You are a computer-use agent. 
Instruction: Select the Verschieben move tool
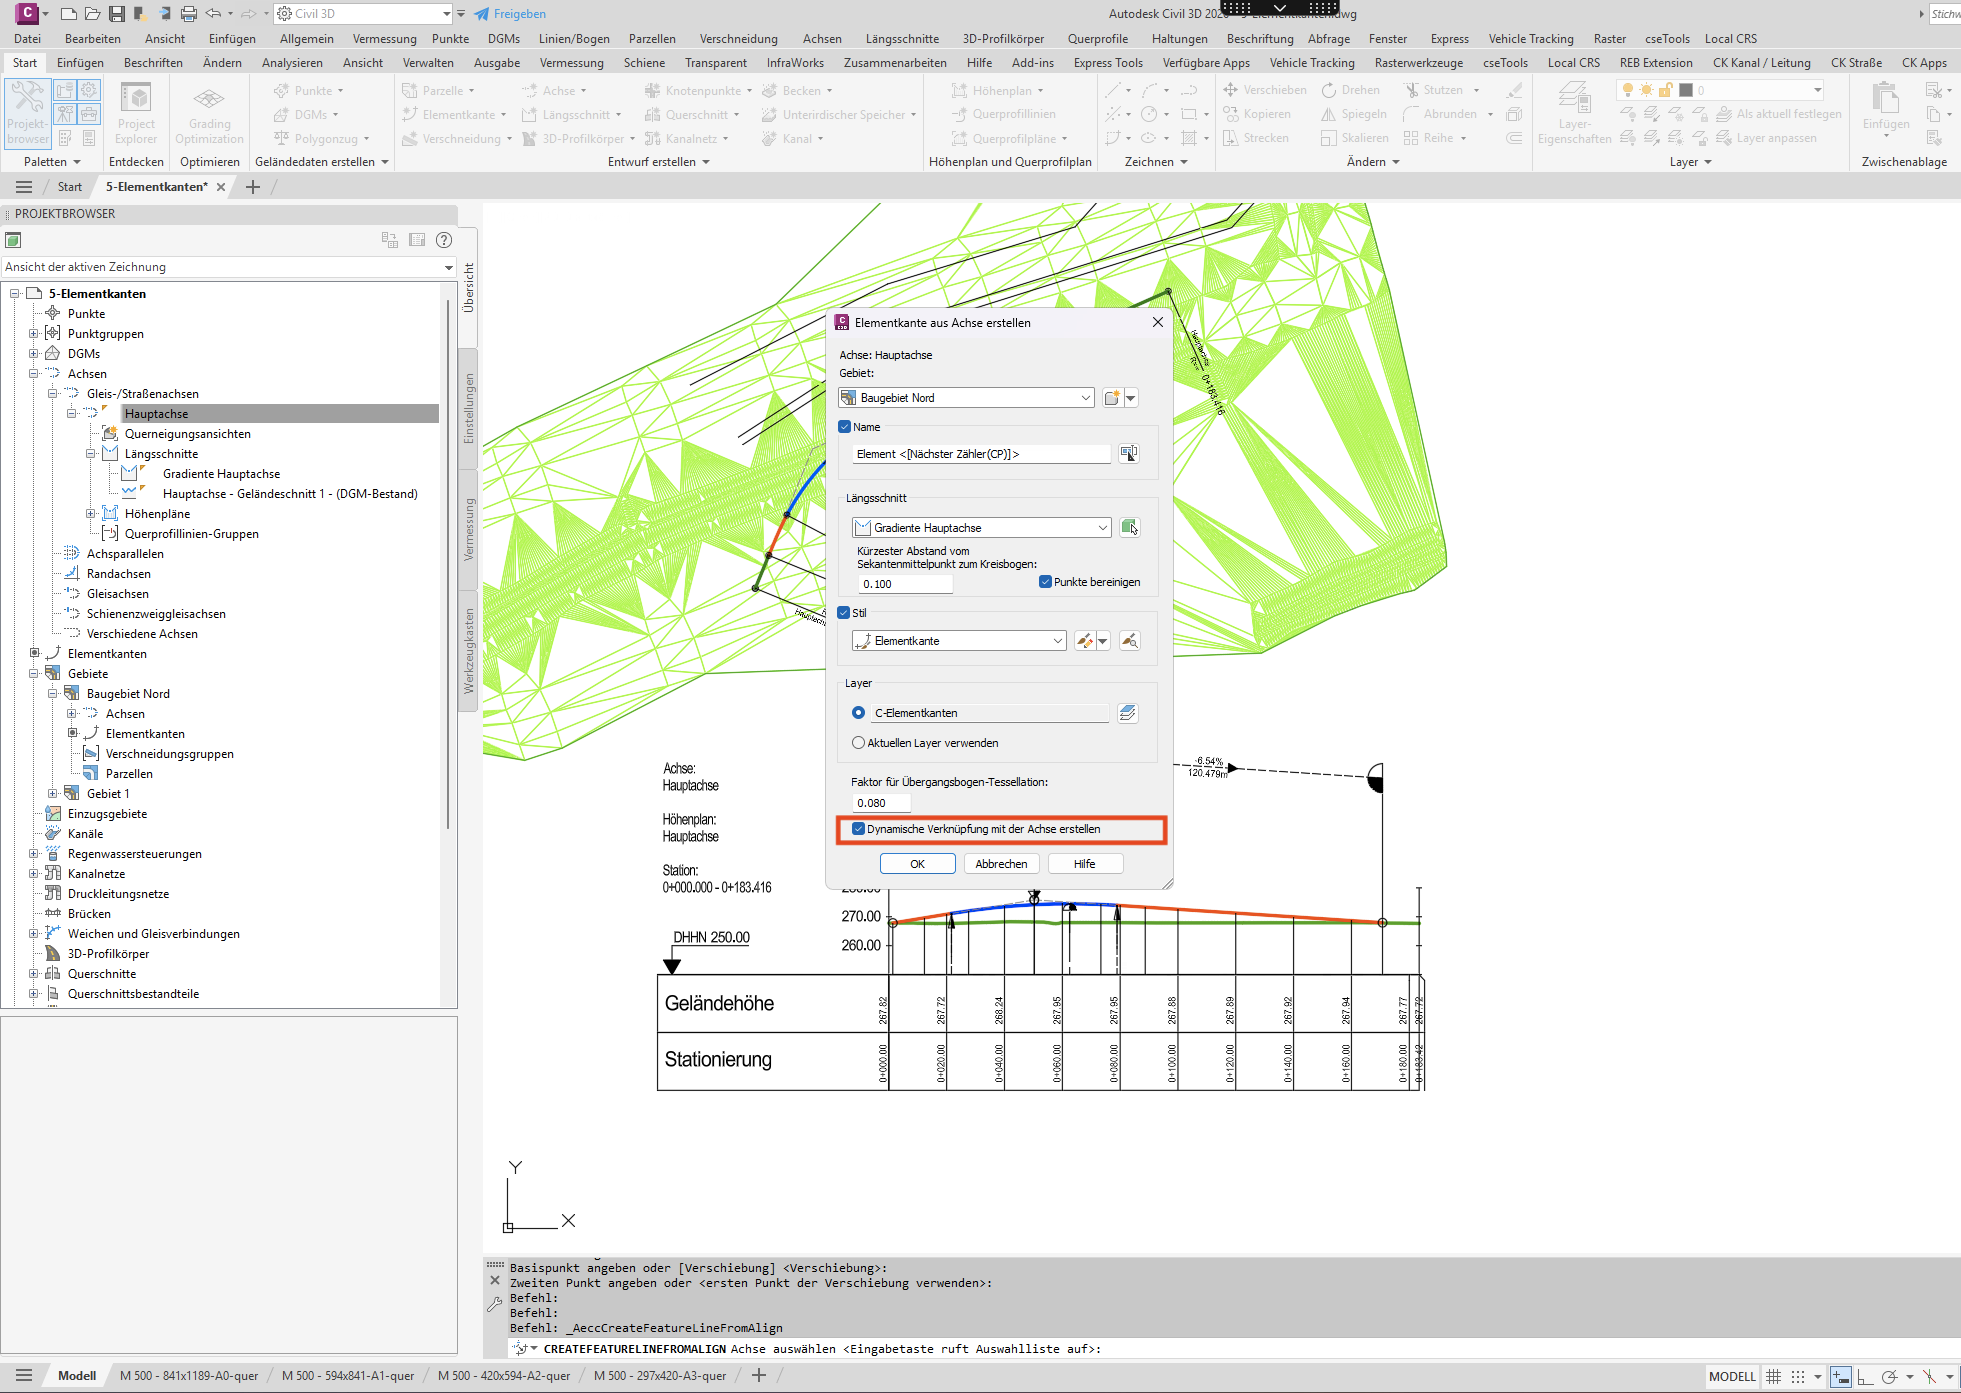1265,90
